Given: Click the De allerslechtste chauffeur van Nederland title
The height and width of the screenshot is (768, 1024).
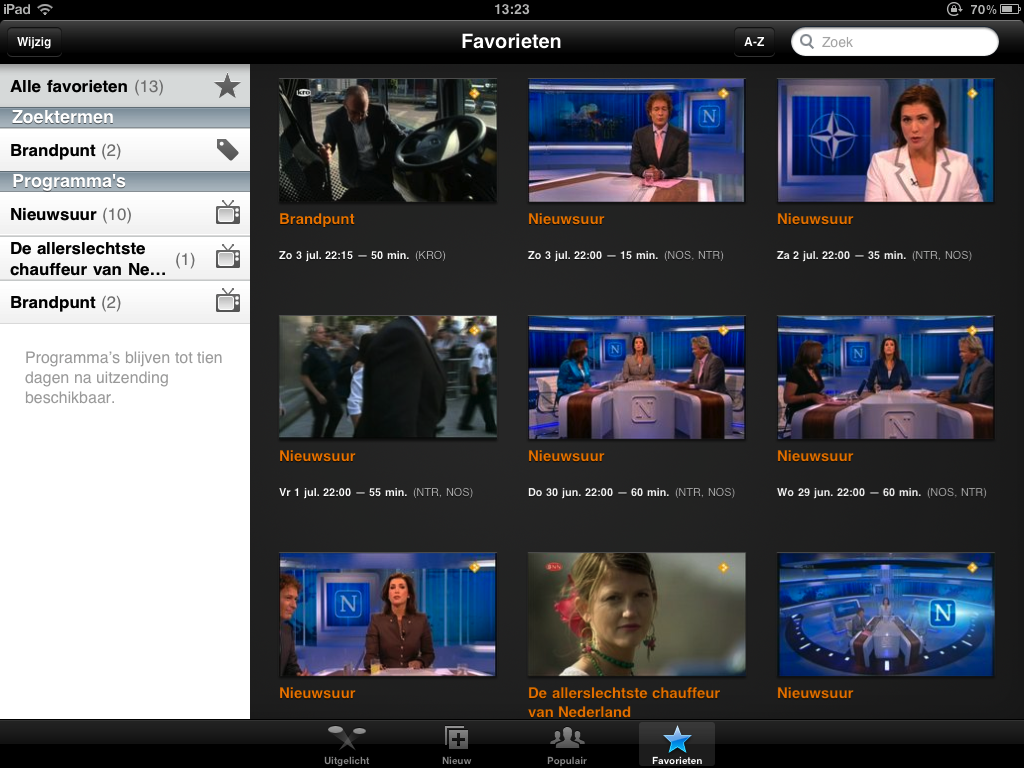Looking at the screenshot, I should click(x=624, y=702).
